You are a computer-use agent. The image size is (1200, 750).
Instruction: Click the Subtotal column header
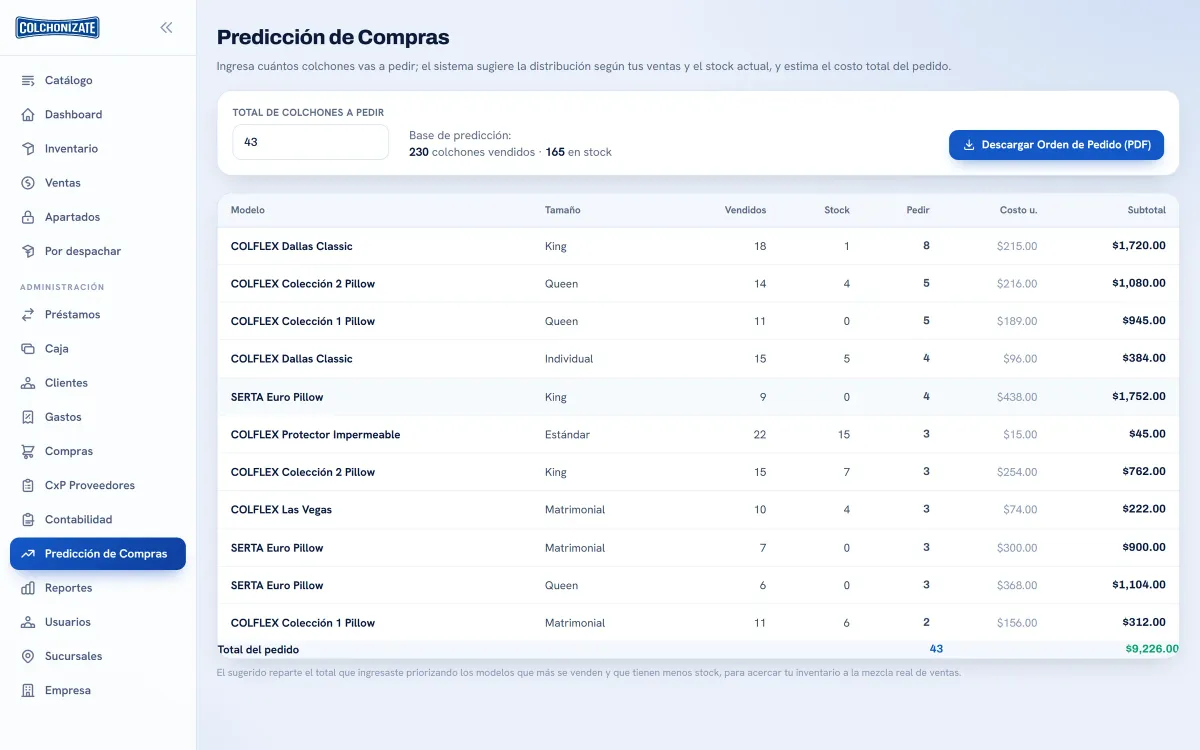[1146, 210]
